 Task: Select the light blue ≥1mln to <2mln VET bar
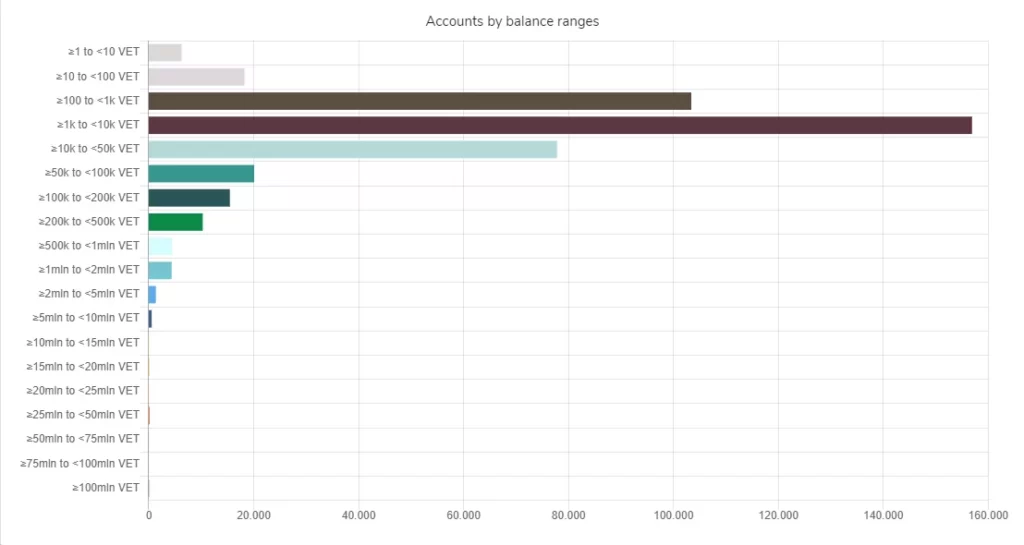point(160,270)
